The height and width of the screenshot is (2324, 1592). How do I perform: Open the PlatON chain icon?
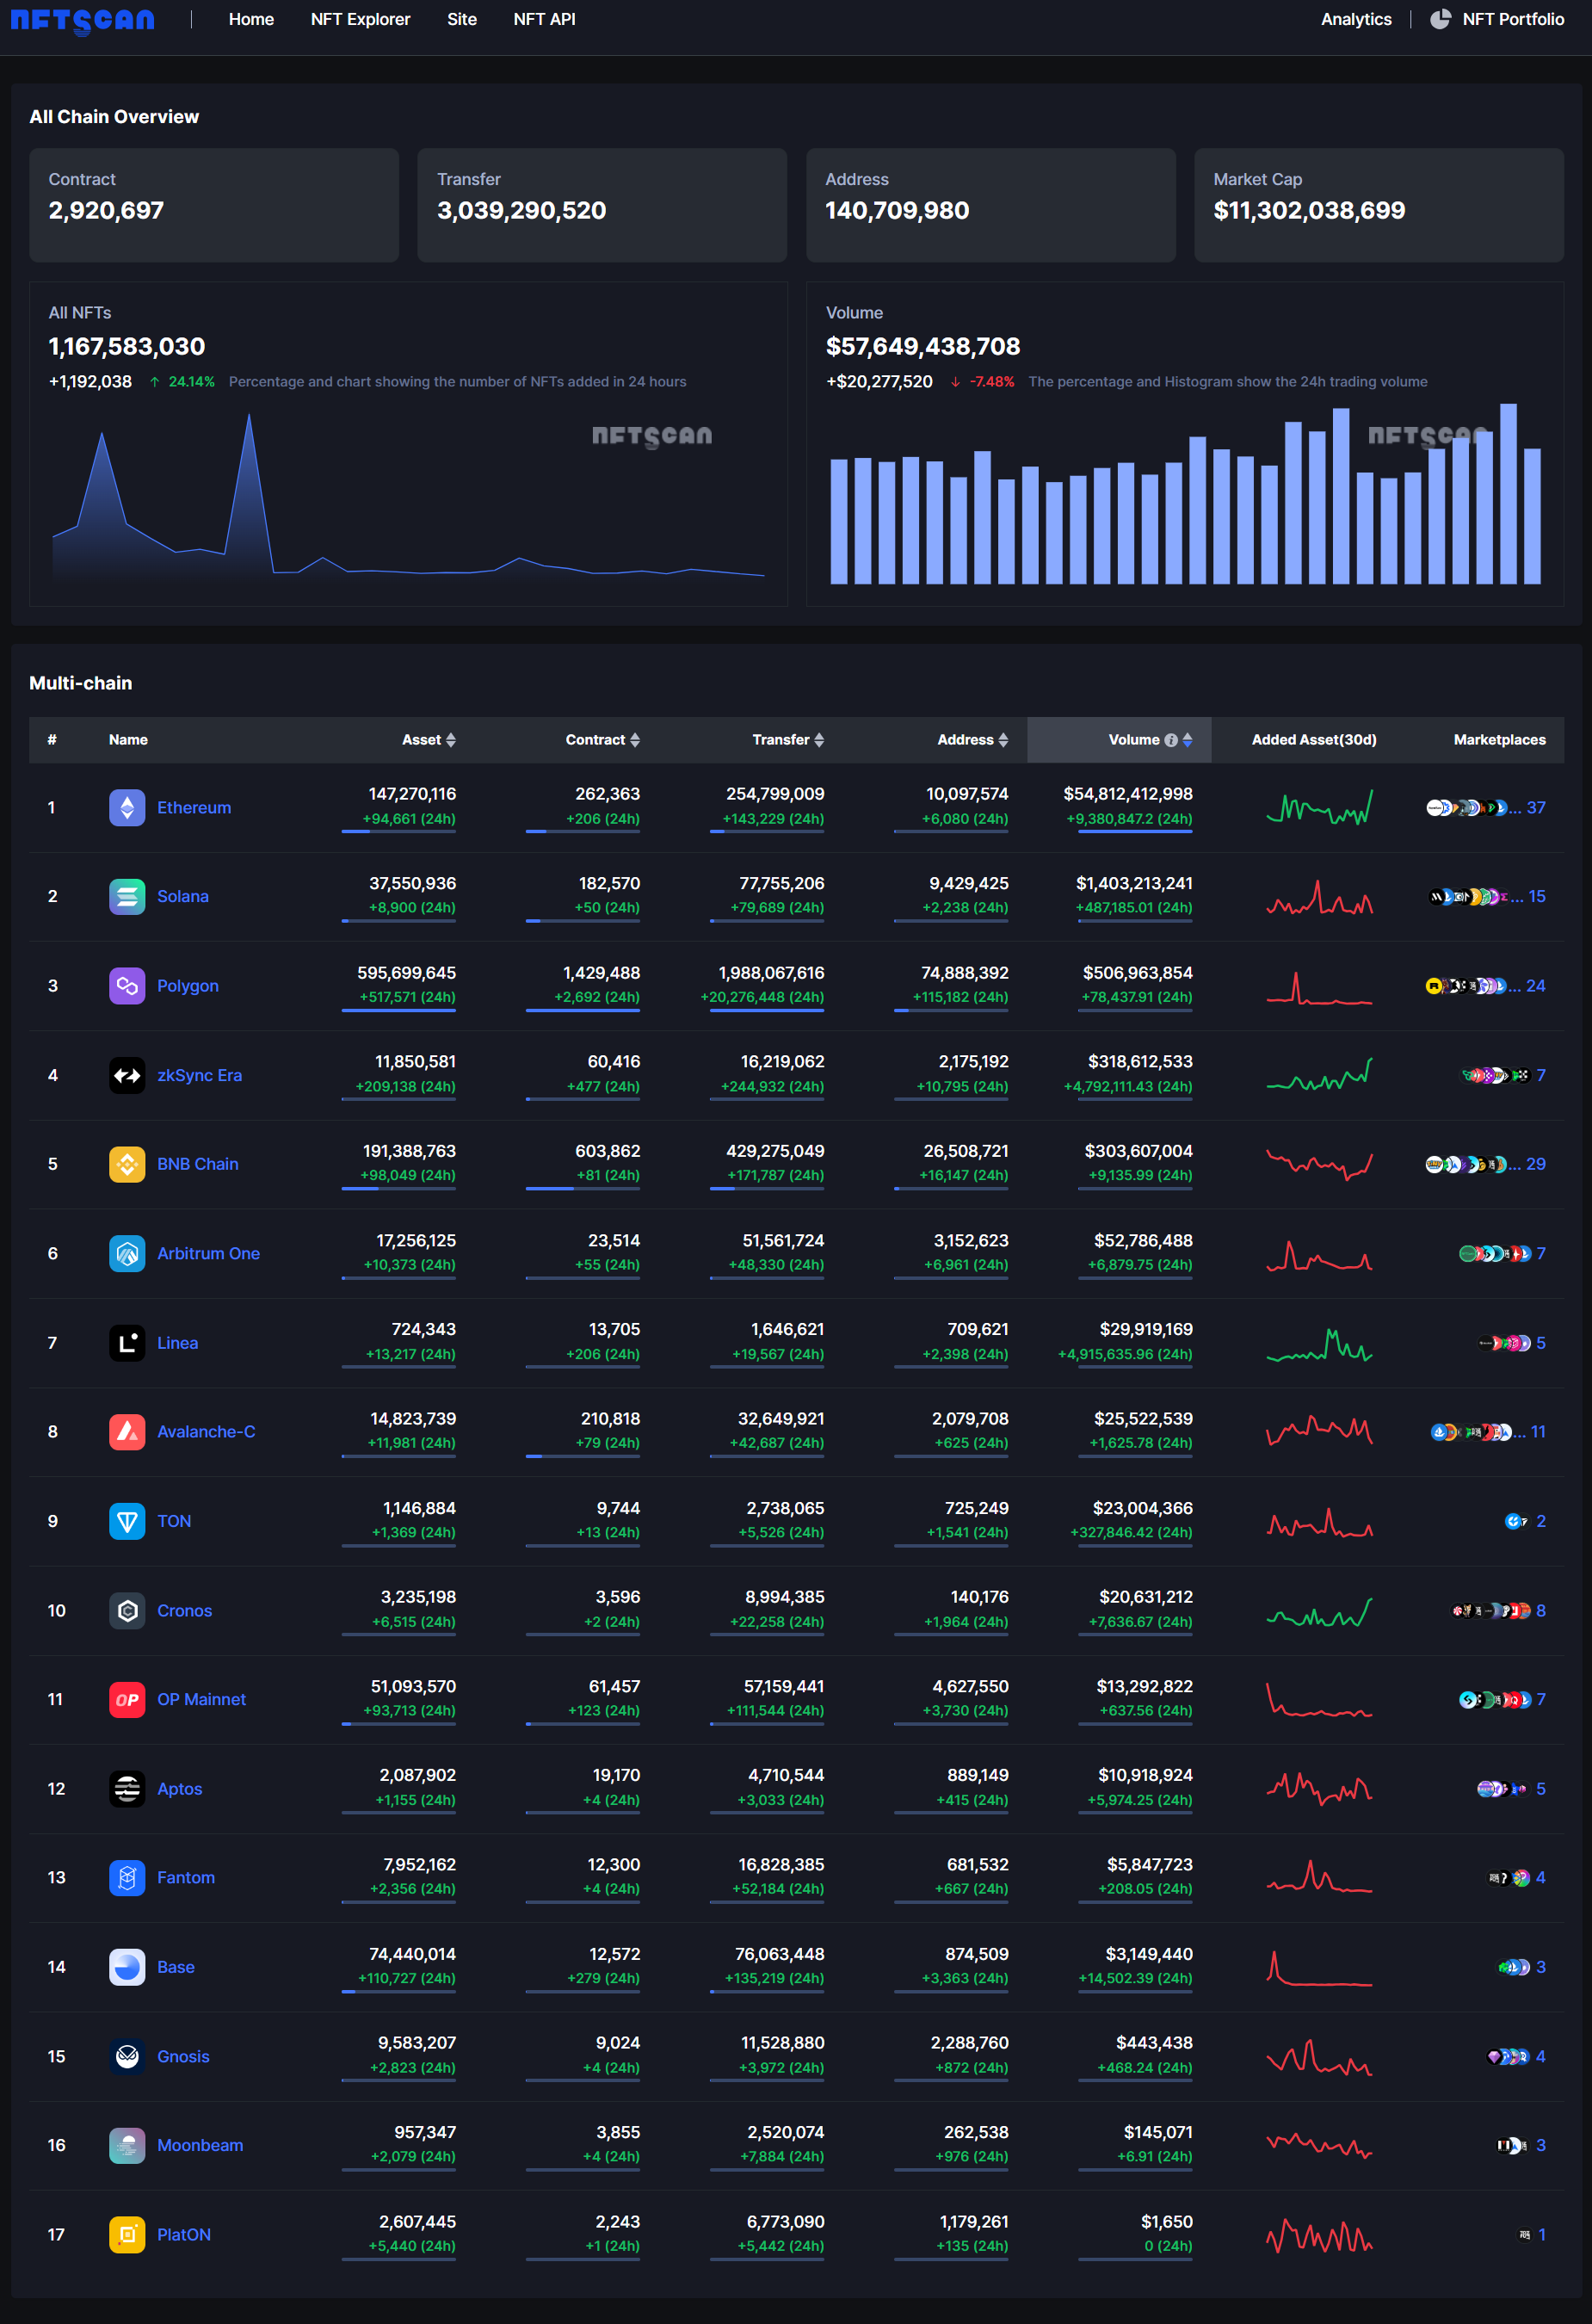tap(127, 2234)
